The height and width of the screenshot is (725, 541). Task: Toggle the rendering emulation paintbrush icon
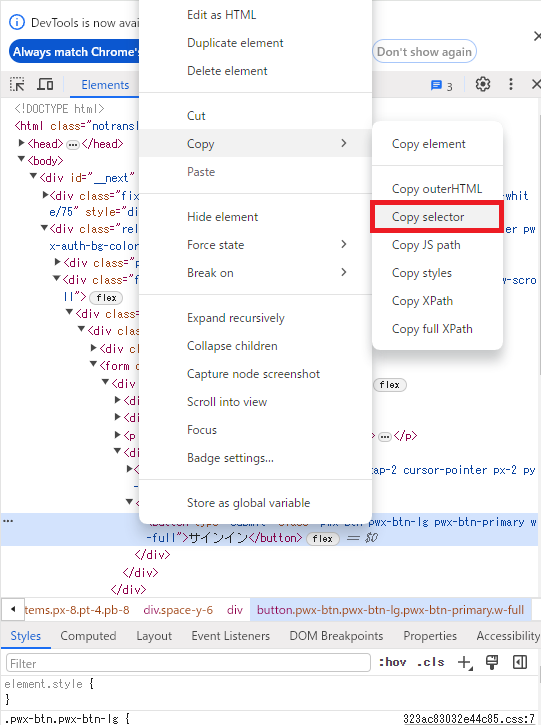[x=492, y=663]
